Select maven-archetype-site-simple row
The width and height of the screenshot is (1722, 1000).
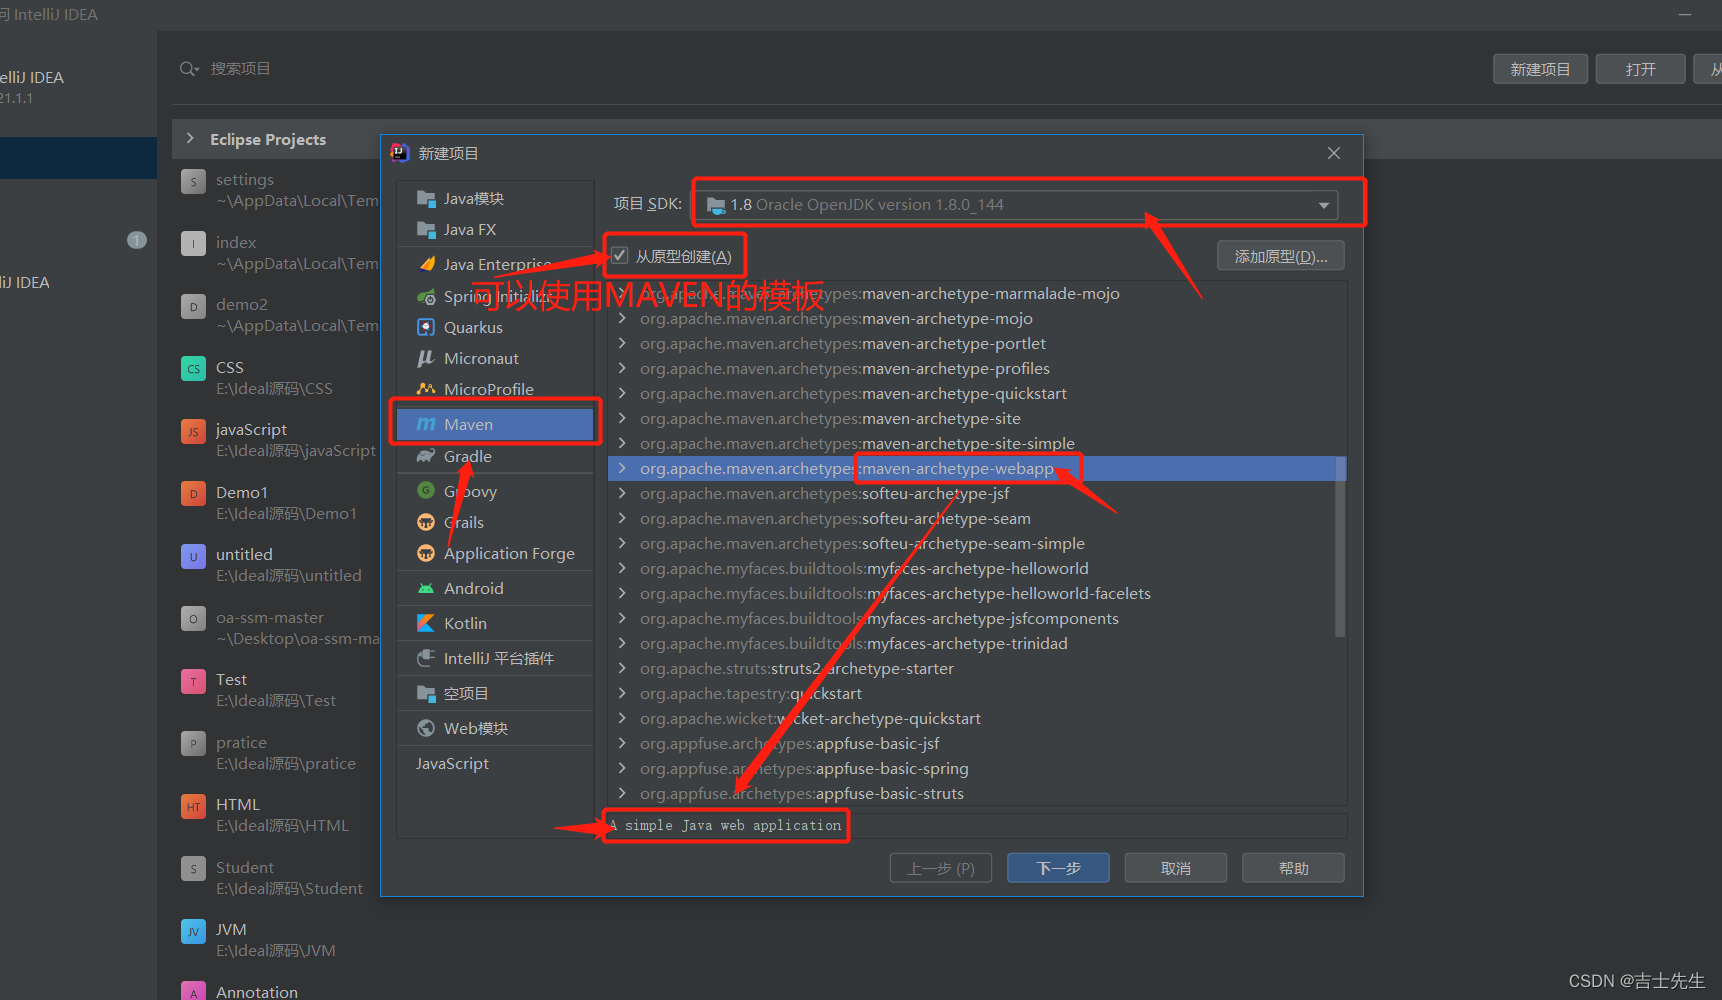point(977,443)
